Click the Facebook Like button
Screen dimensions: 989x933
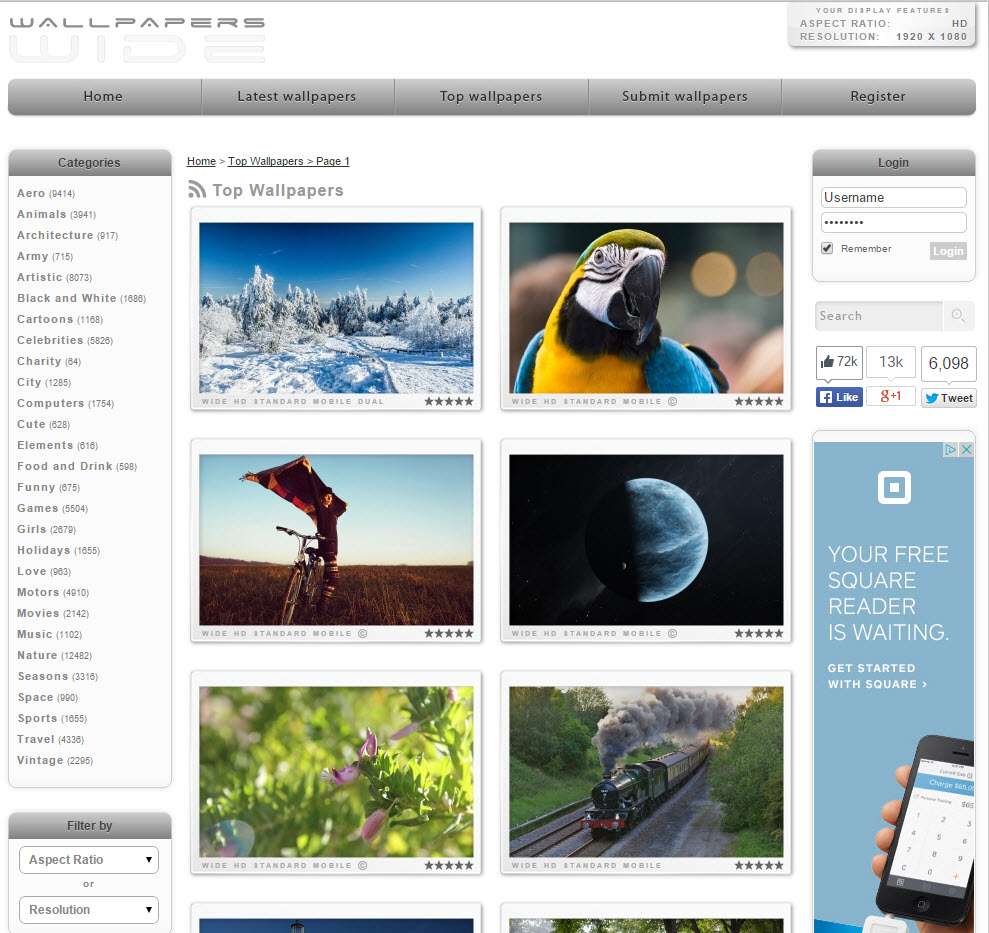[838, 397]
